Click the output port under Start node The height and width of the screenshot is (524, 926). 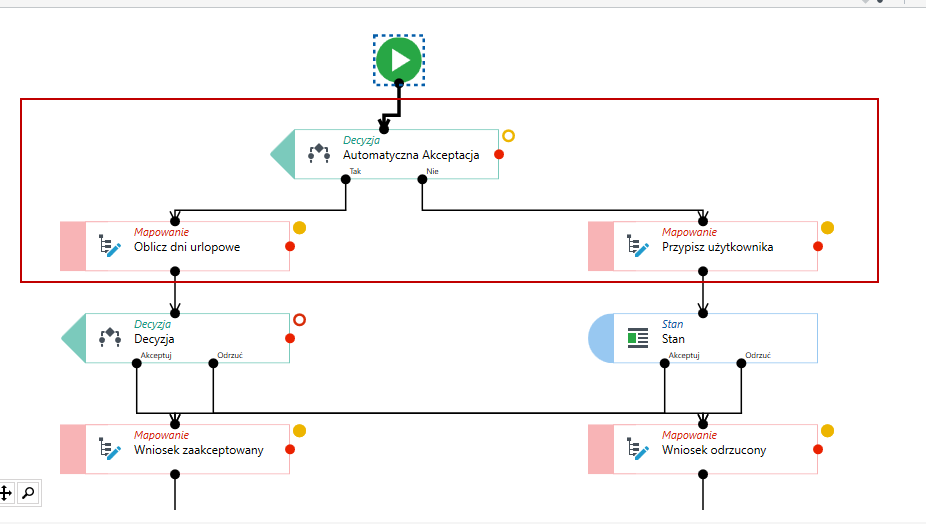click(x=399, y=83)
